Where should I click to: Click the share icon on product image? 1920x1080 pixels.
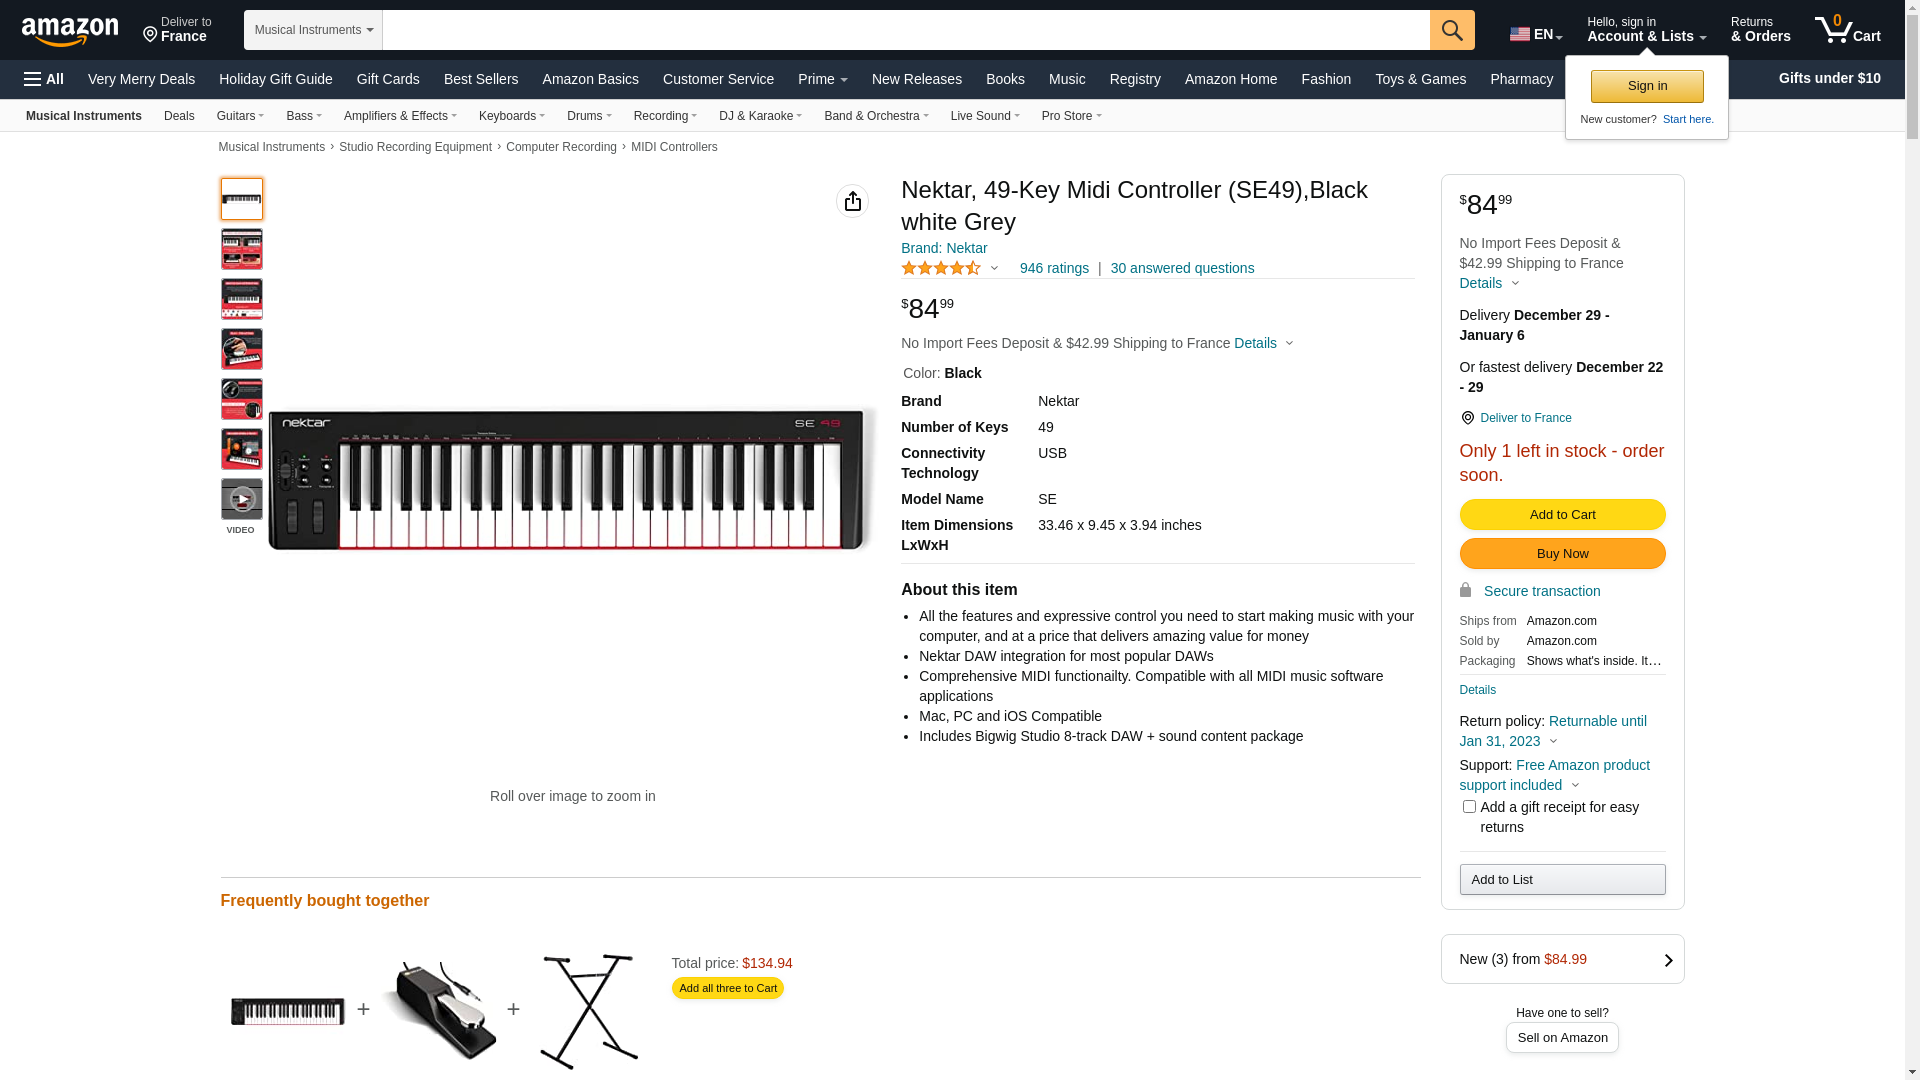[x=852, y=202]
